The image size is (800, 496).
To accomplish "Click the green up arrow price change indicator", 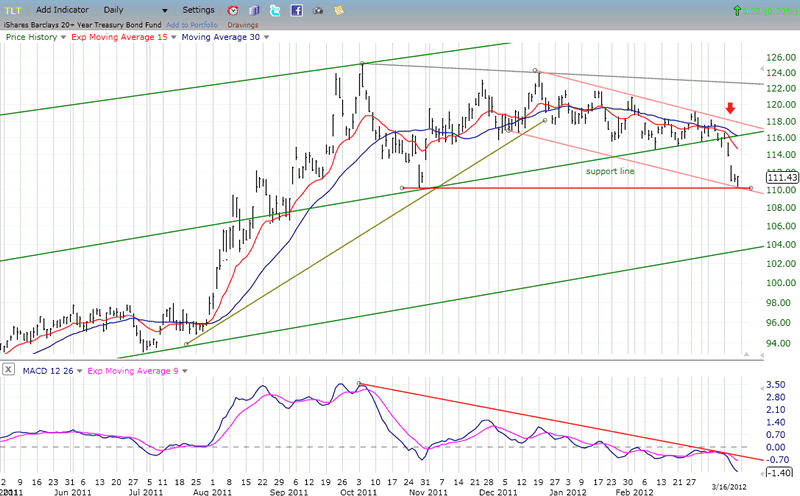I will (x=737, y=10).
